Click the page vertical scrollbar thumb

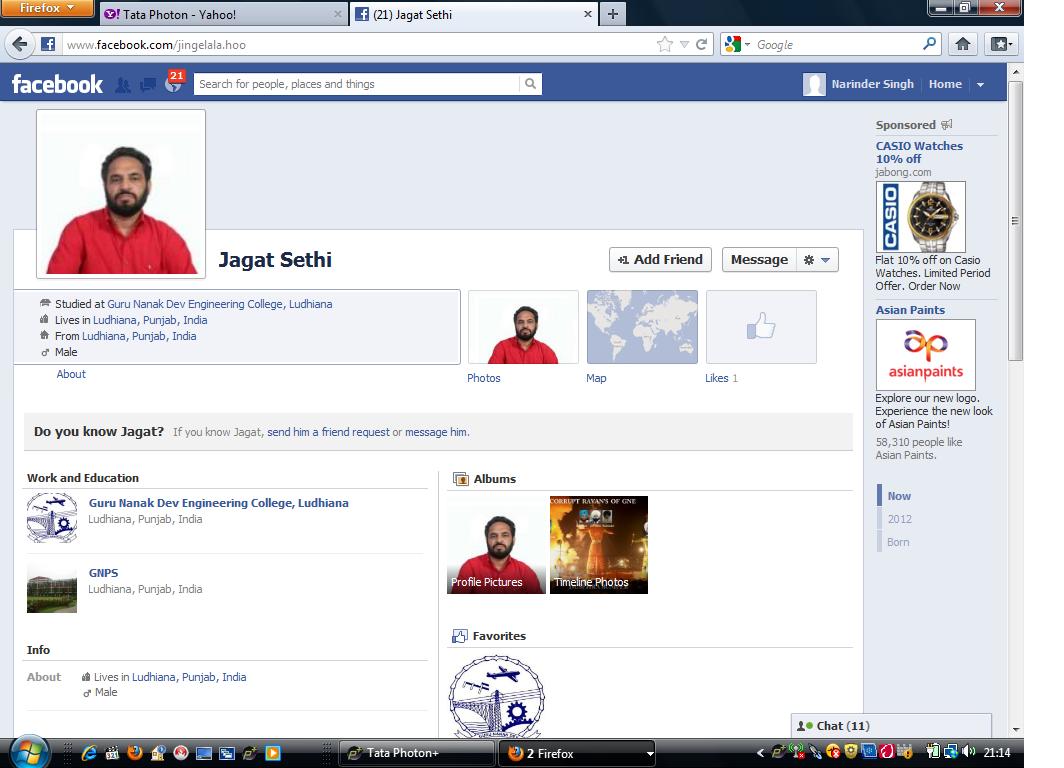pyautogui.click(x=1015, y=220)
